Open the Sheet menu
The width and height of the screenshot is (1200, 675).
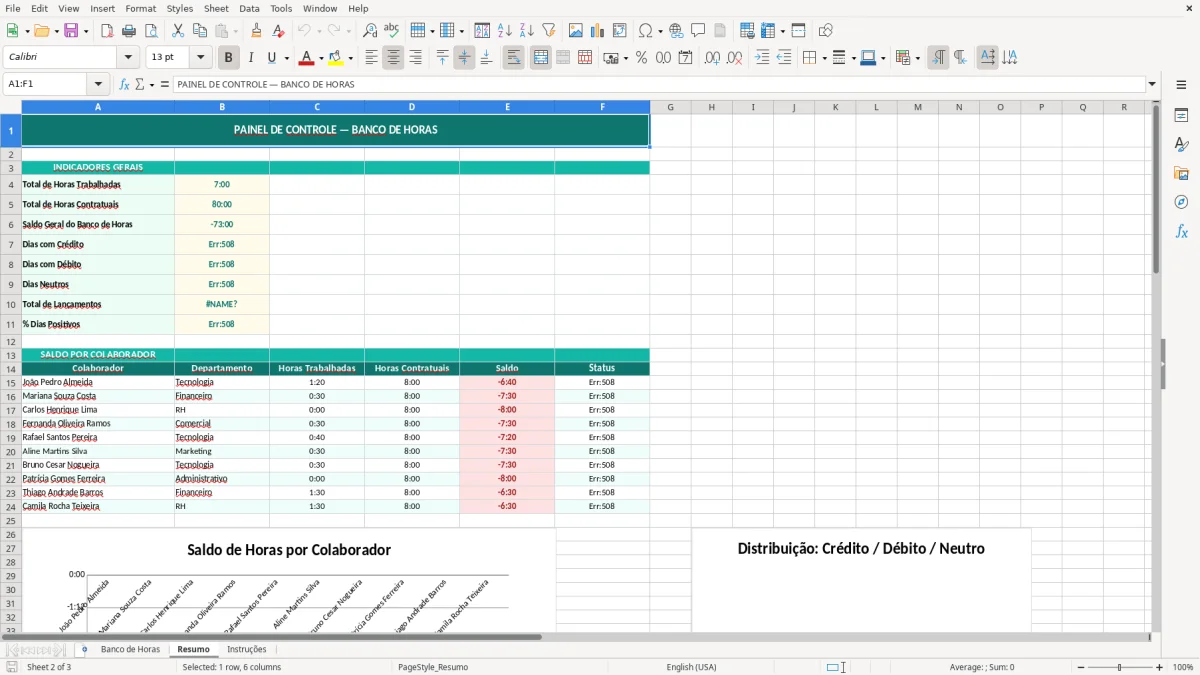point(216,8)
